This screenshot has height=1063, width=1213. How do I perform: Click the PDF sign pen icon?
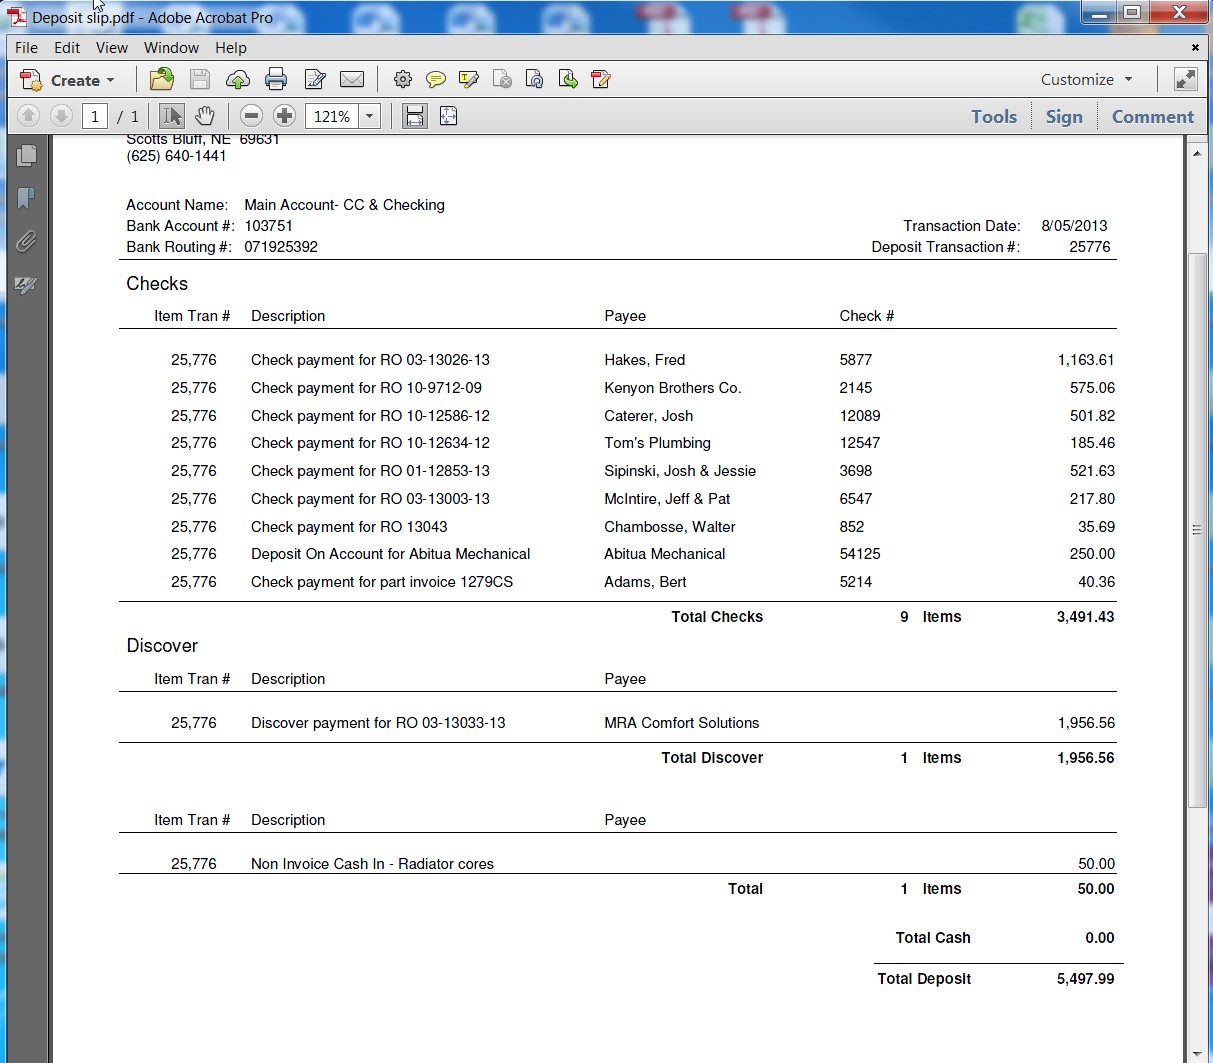[x=601, y=79]
